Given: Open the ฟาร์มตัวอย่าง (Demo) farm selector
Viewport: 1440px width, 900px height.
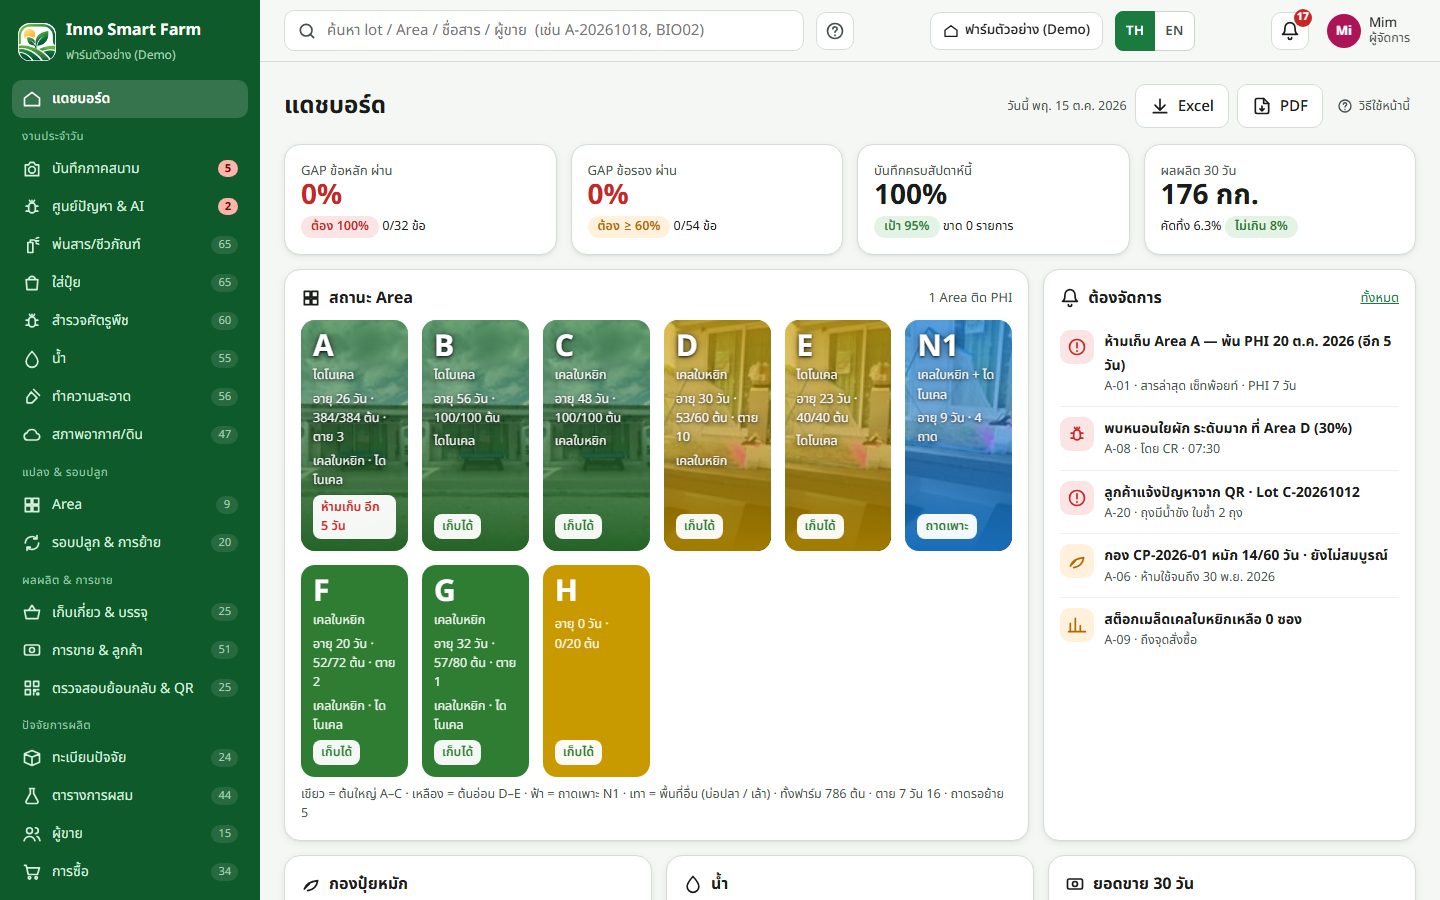Looking at the screenshot, I should coord(1017,31).
